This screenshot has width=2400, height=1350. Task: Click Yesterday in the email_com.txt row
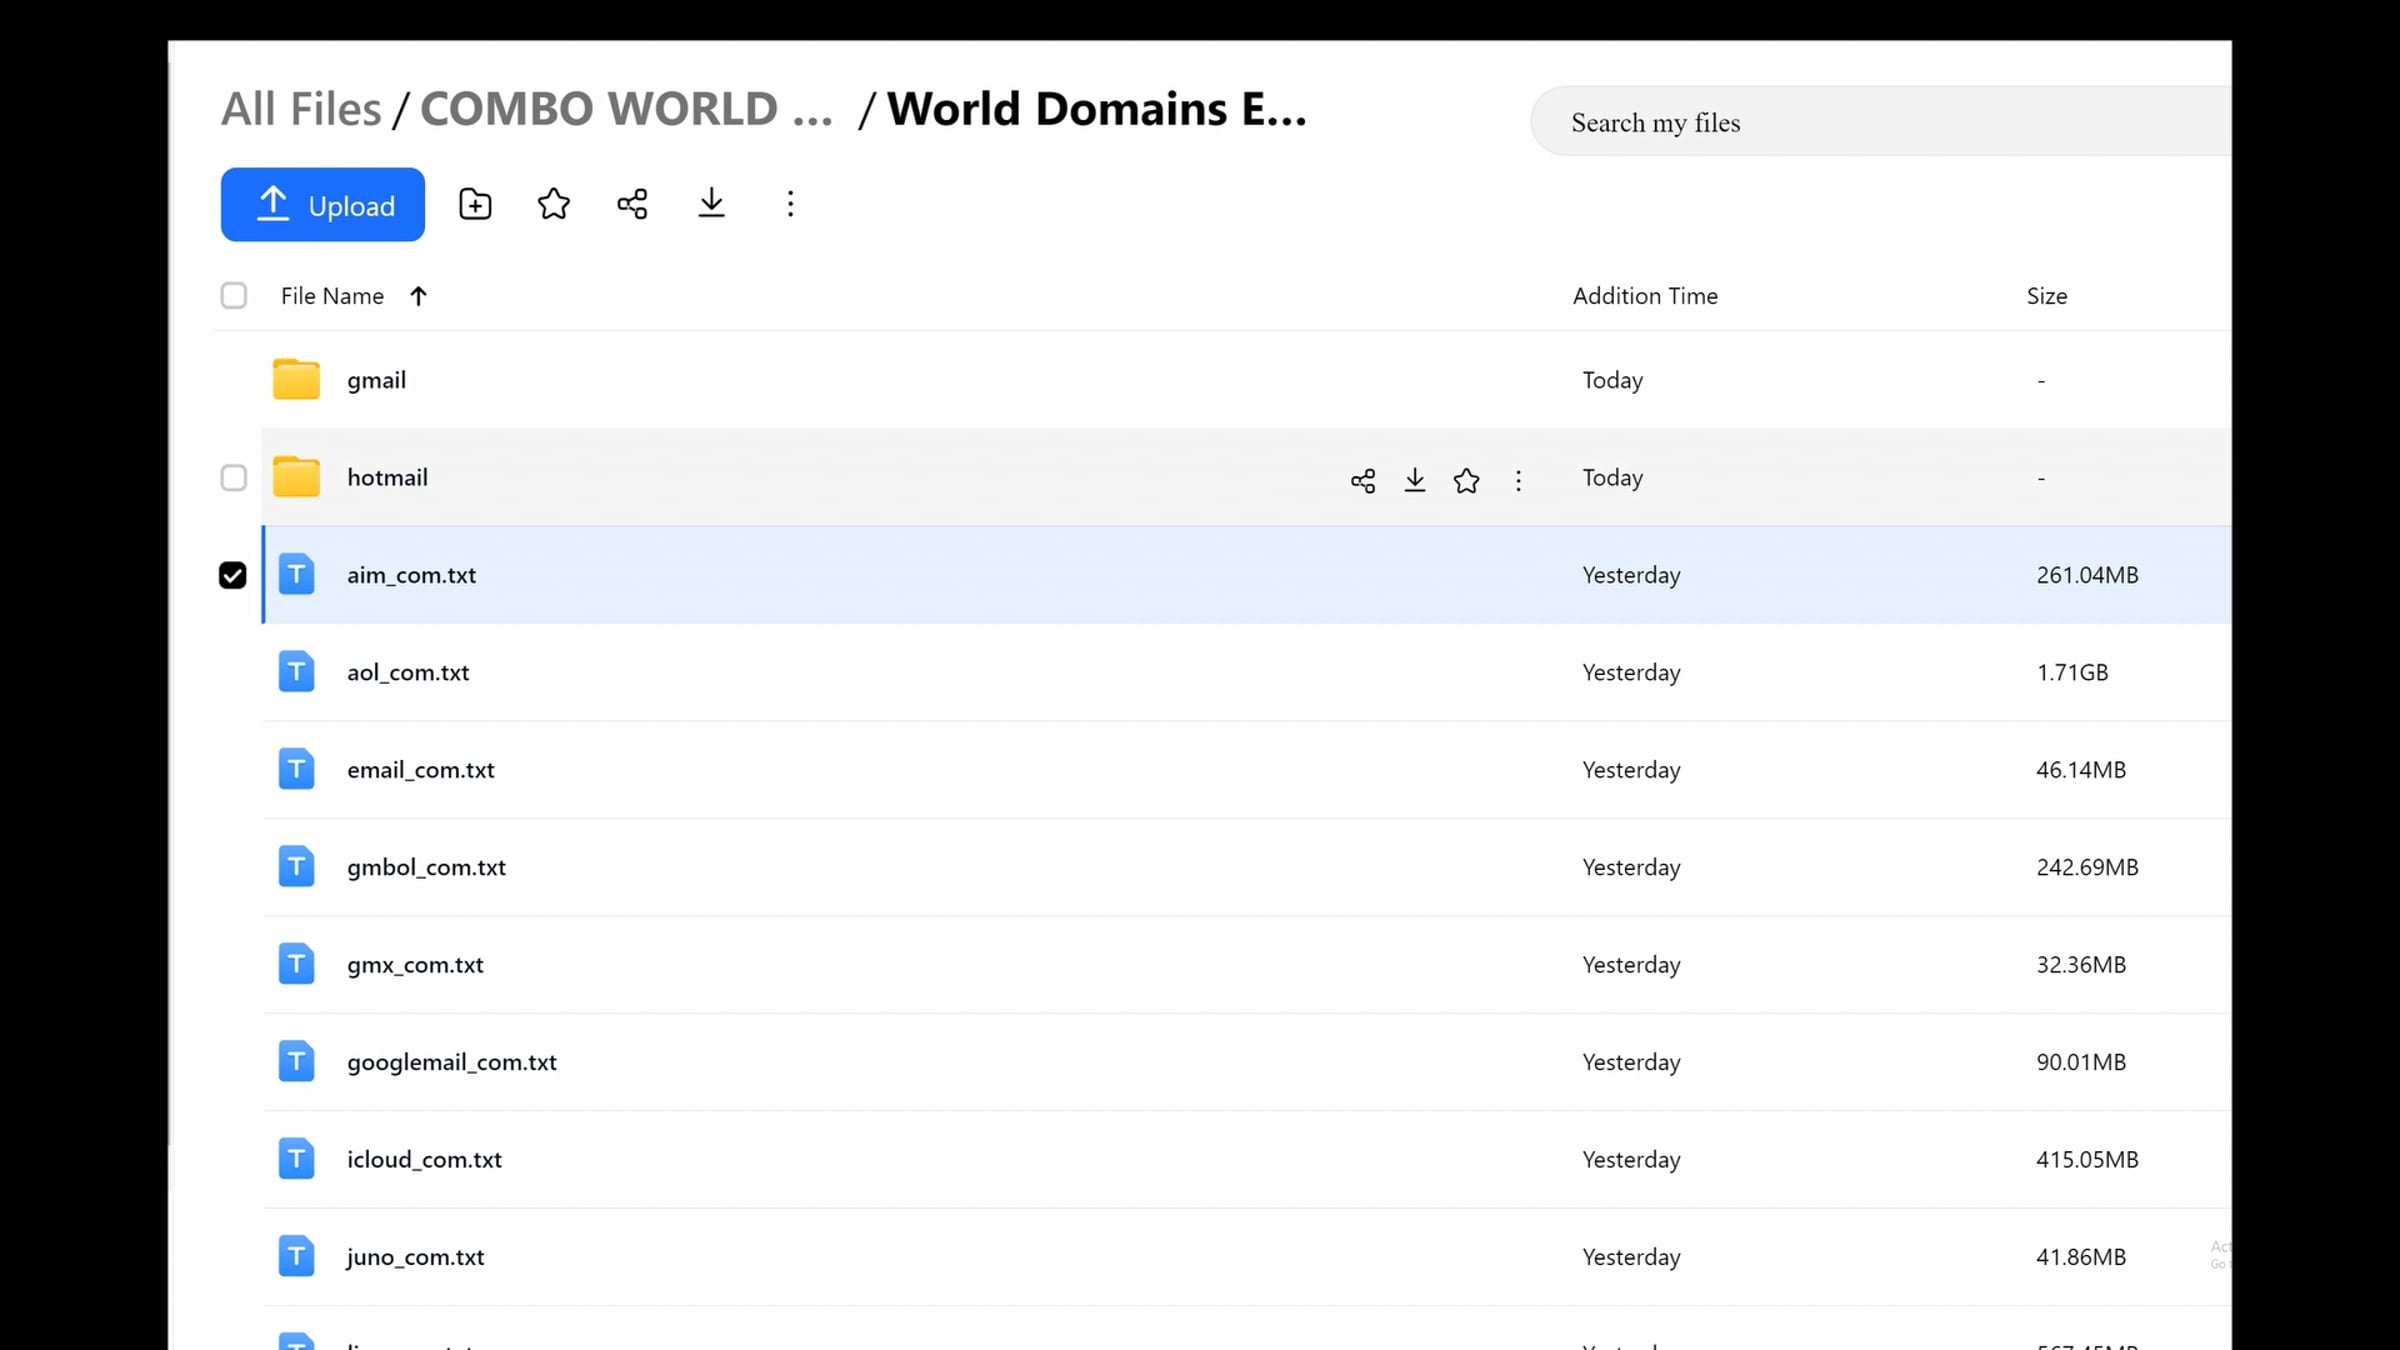pos(1631,770)
